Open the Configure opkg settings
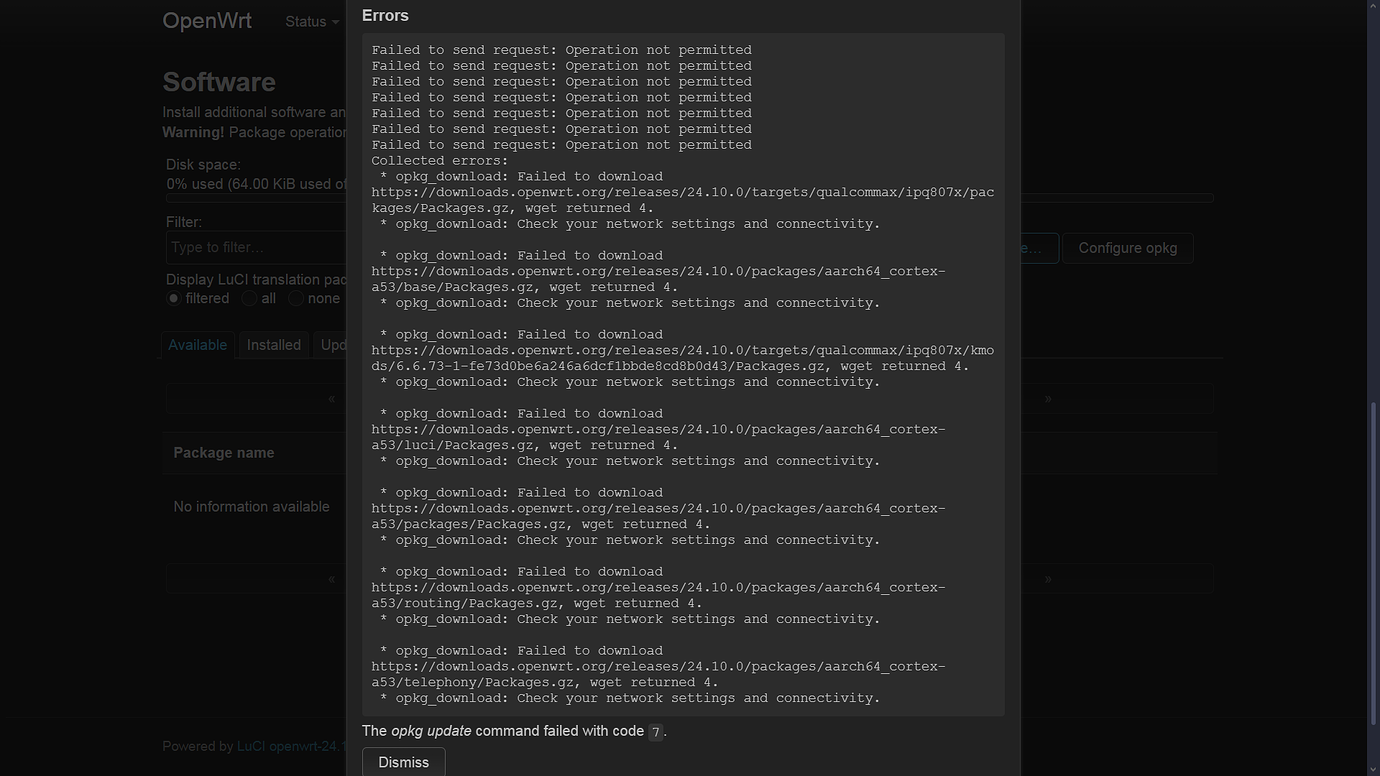The width and height of the screenshot is (1380, 776). pos(1127,248)
